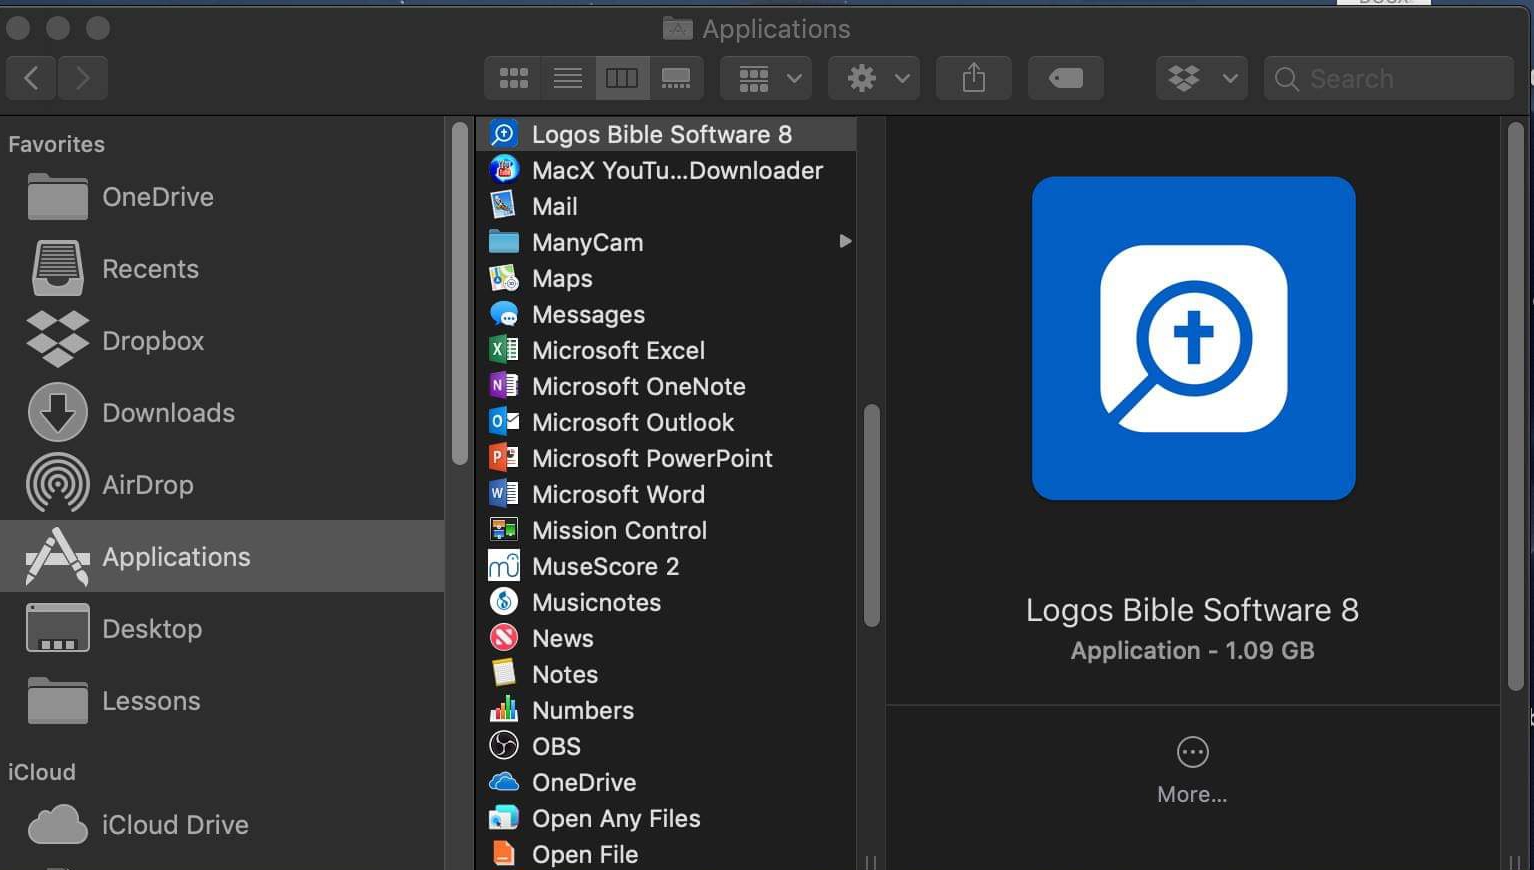Click the iCloud section header
The width and height of the screenshot is (1534, 870).
click(x=42, y=772)
